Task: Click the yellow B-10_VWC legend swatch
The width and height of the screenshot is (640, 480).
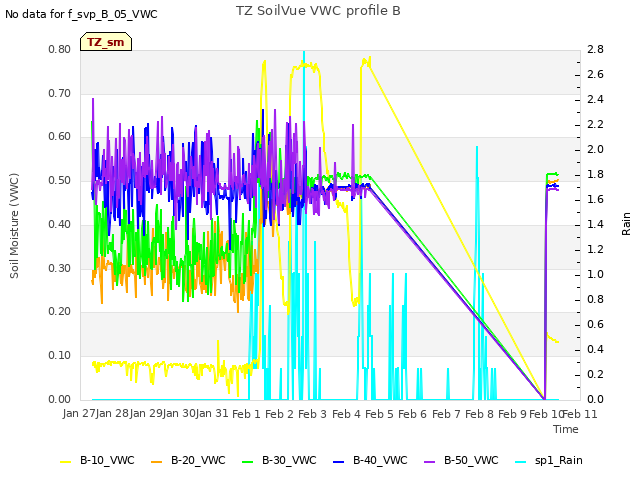Action: click(x=65, y=461)
